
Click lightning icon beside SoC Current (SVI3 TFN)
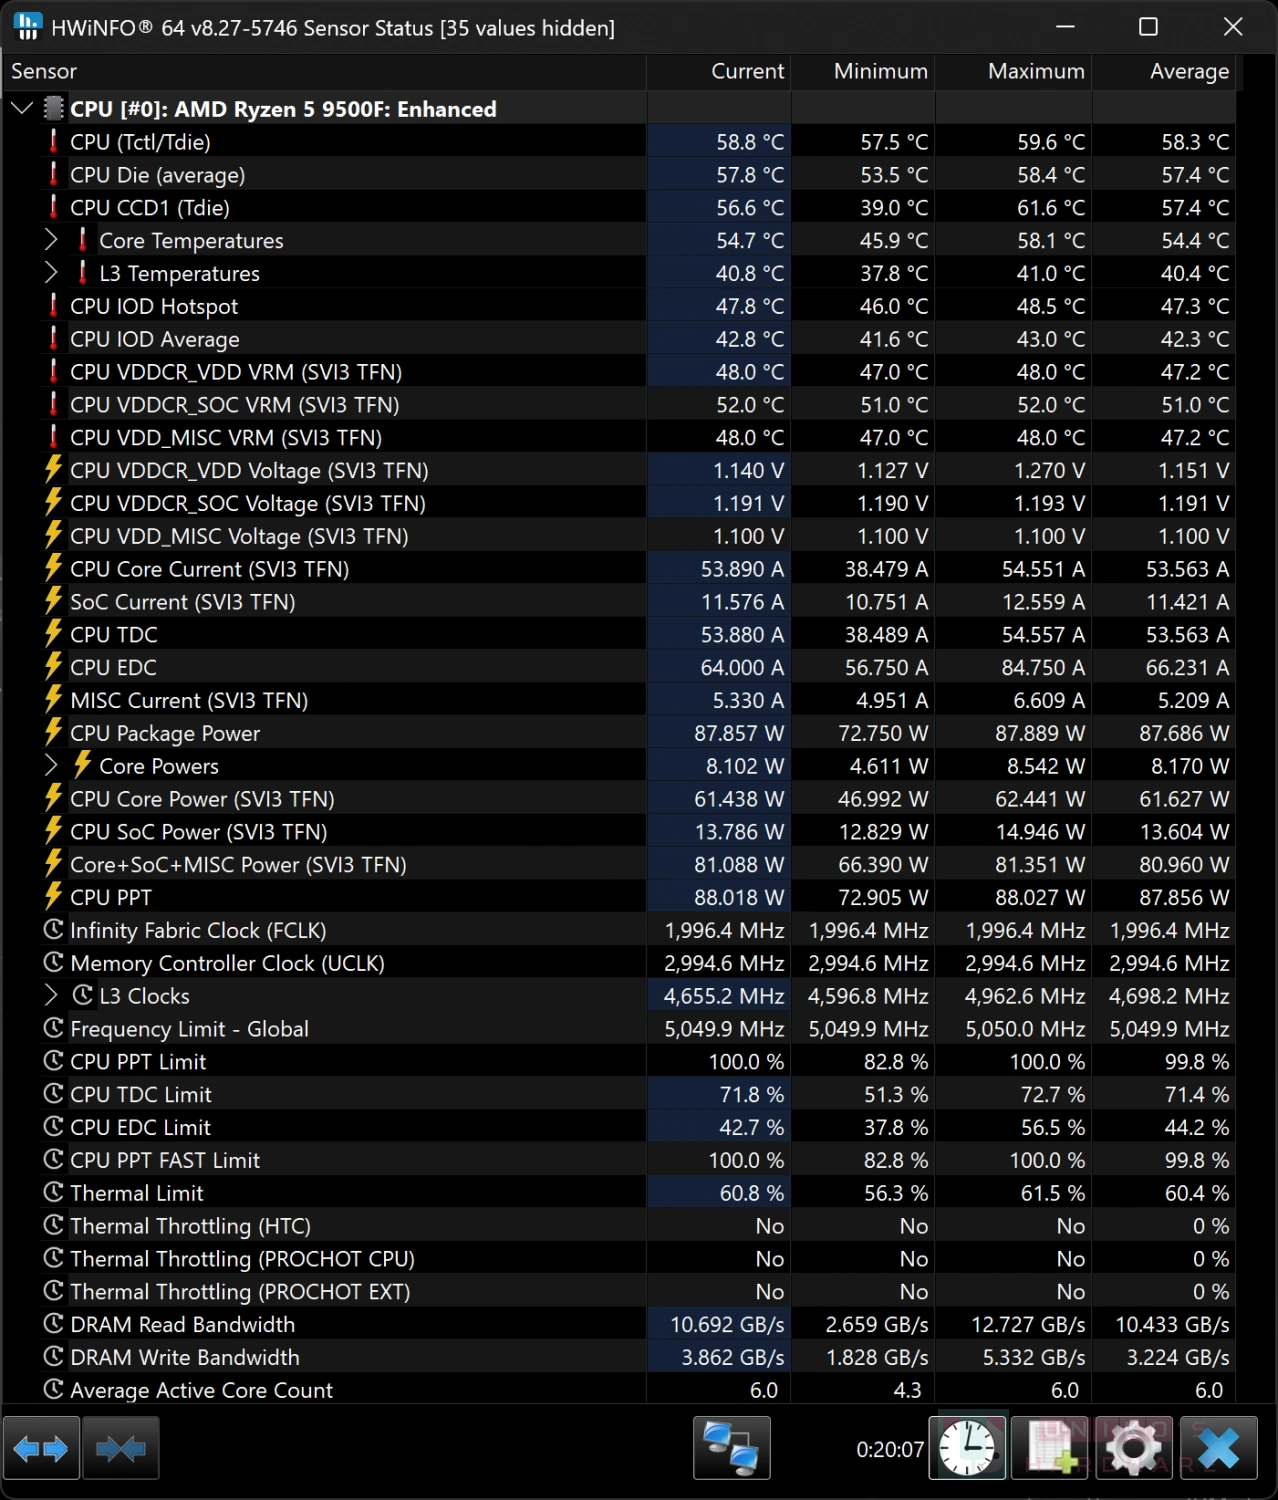[x=54, y=600]
